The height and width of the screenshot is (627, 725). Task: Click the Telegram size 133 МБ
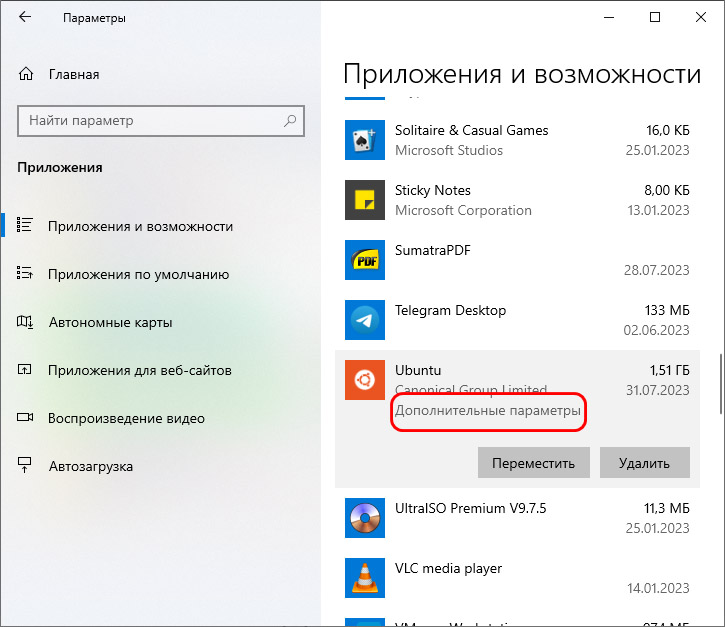point(667,310)
